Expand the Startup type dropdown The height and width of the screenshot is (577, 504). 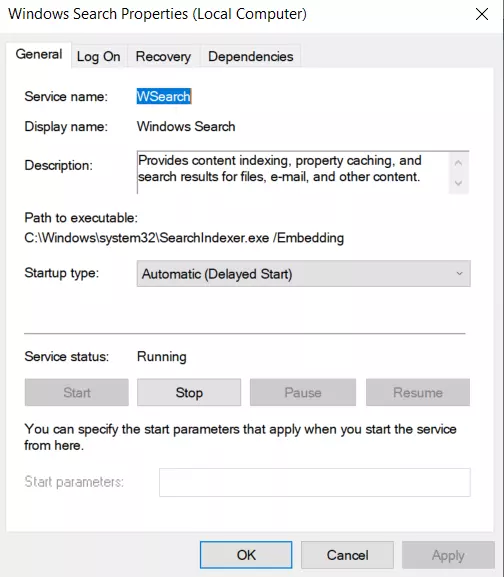click(x=304, y=274)
